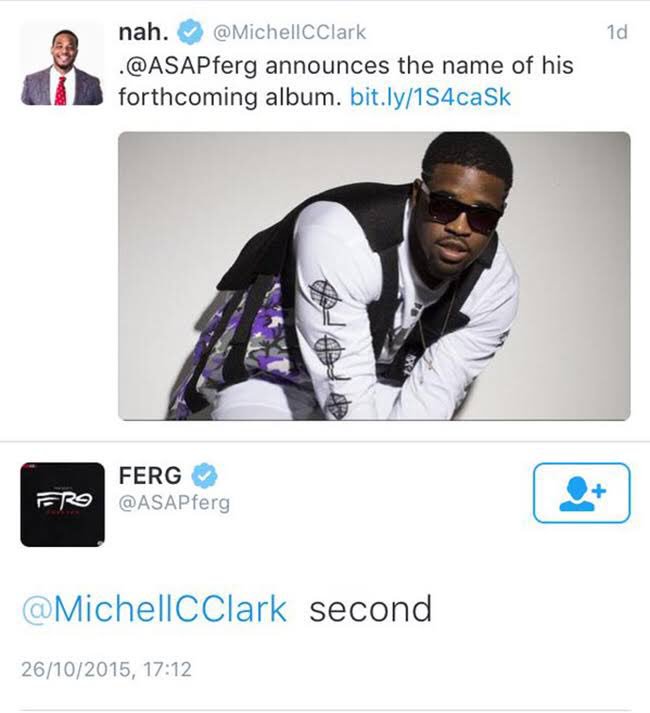Viewport: 650px width, 713px height.
Task: Click the @MichellCClark mention in the reply
Action: click(155, 609)
